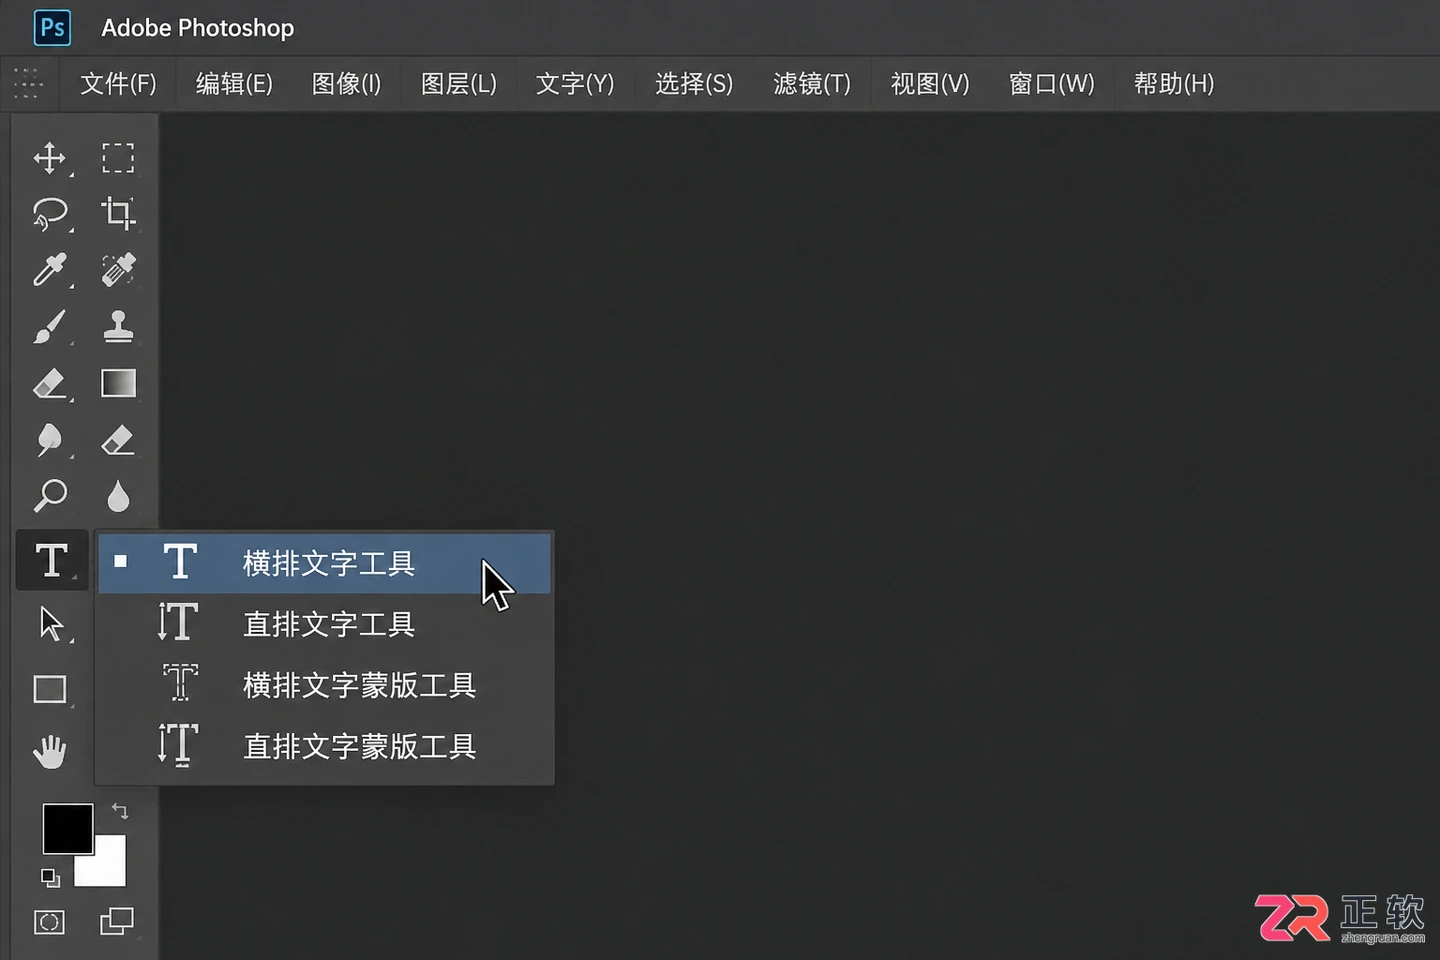Click the toolbar grip dots beside 文件
This screenshot has width=1440, height=960.
28,83
